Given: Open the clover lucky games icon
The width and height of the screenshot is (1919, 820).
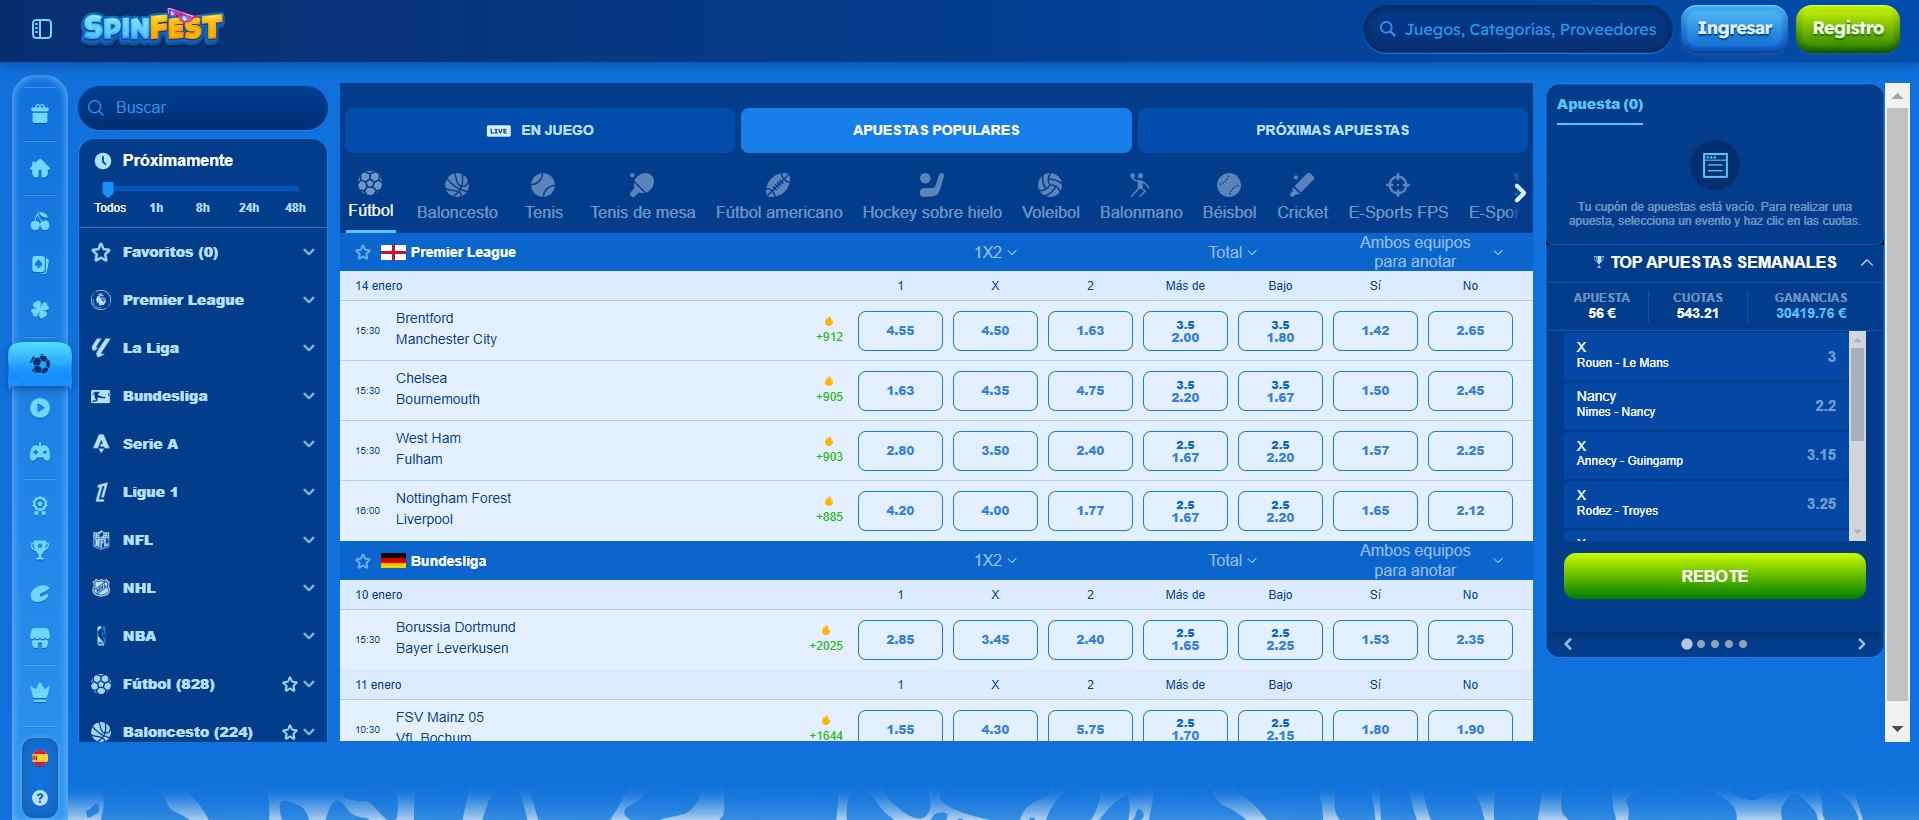Looking at the screenshot, I should click(x=40, y=309).
